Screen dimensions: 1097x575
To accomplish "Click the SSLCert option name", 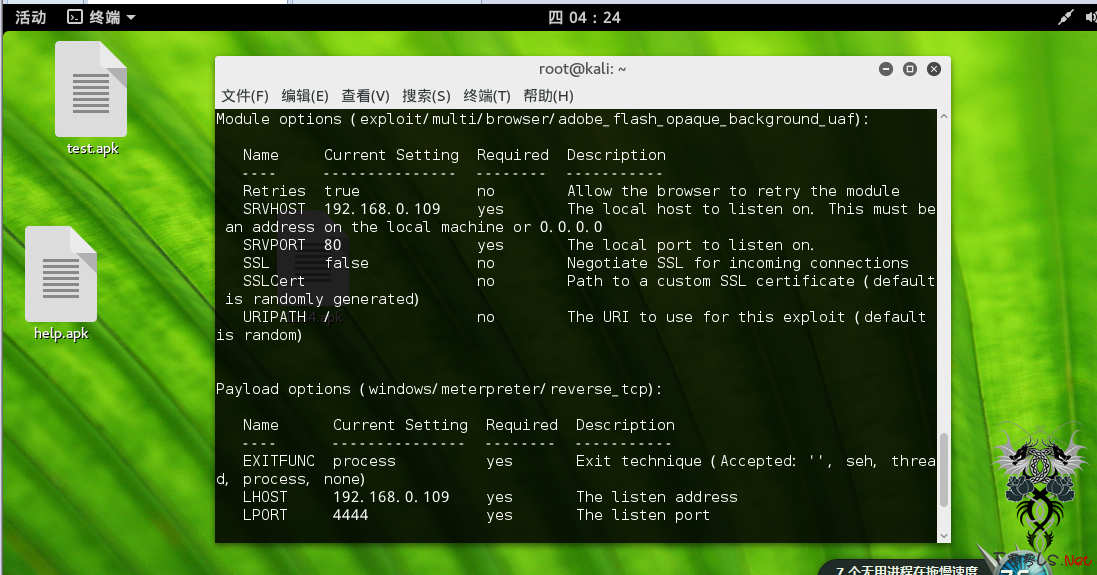I will tap(274, 281).
